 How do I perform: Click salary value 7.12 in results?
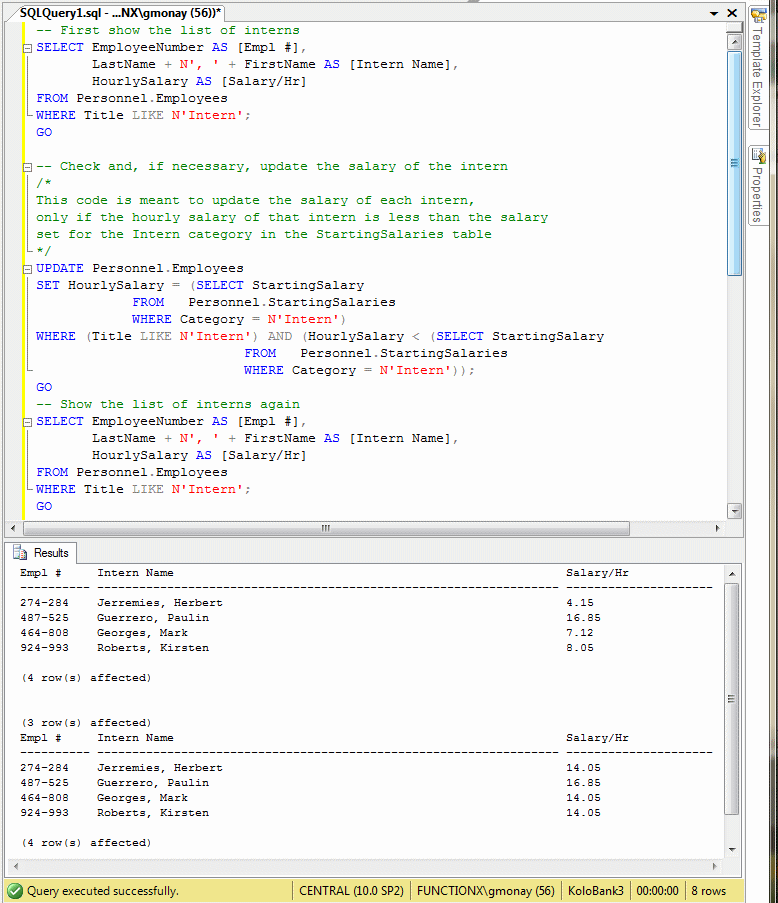pos(580,633)
